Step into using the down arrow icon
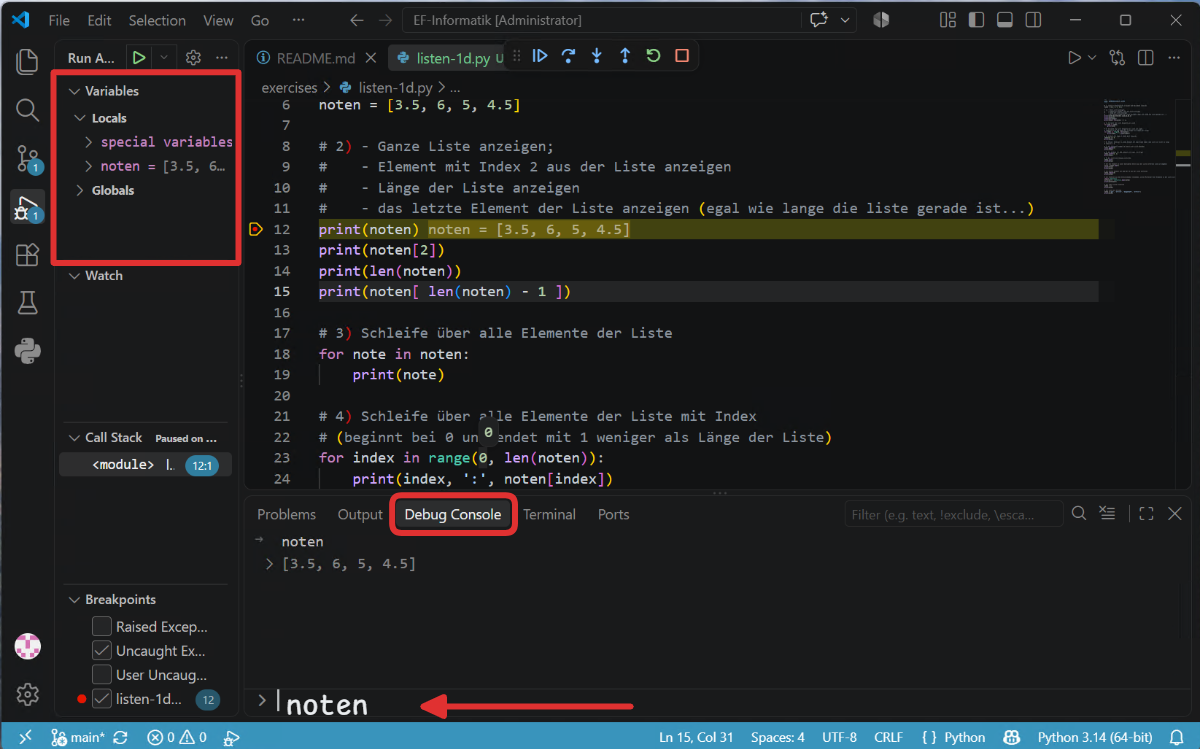Viewport: 1200px width, 749px height. 597,56
